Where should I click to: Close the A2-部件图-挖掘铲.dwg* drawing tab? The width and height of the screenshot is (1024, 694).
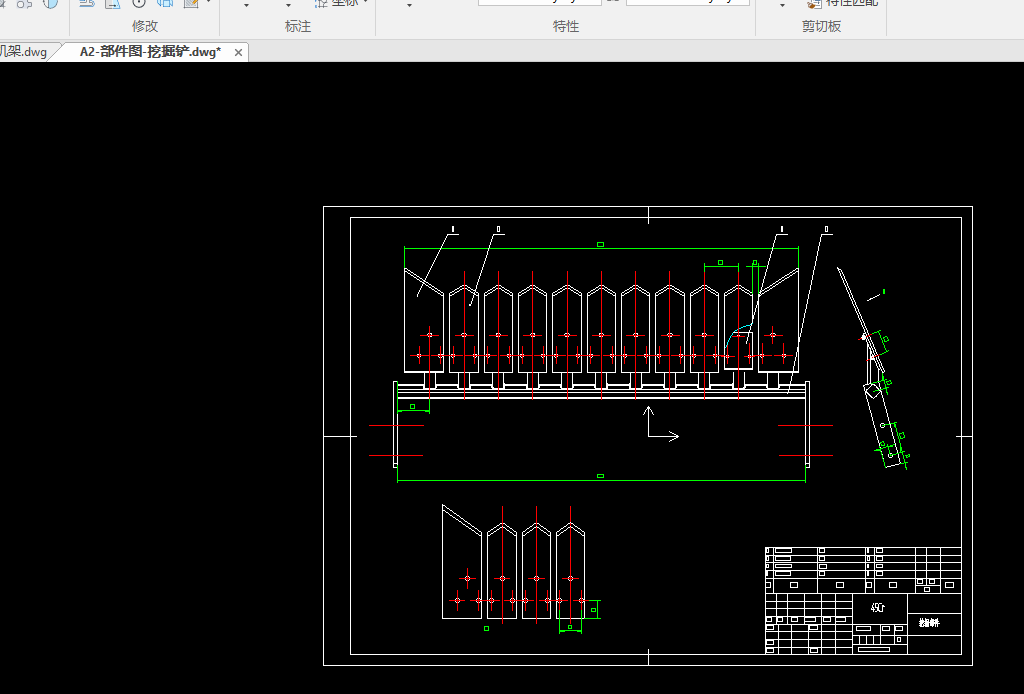point(238,53)
